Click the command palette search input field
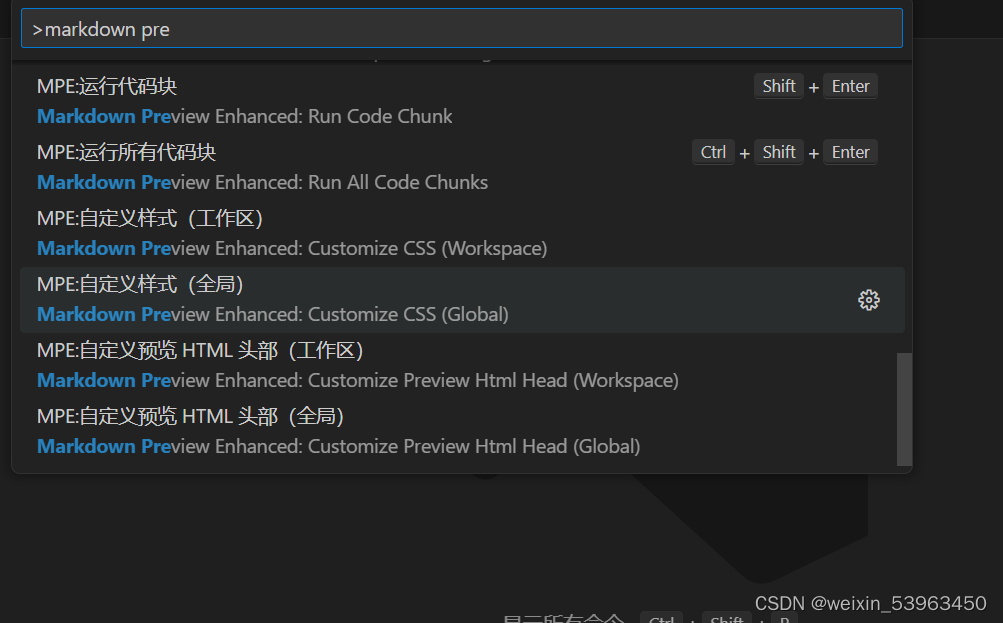 click(x=463, y=28)
